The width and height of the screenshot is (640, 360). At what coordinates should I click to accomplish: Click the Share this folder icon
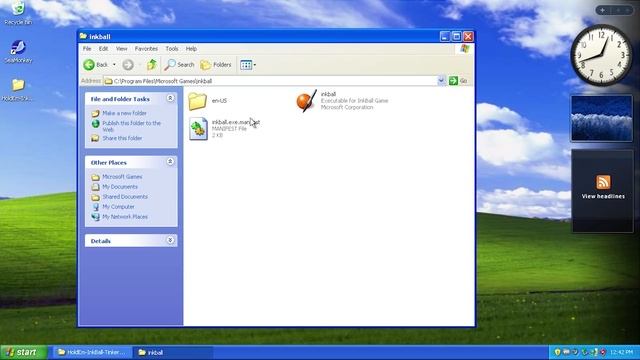click(x=96, y=138)
